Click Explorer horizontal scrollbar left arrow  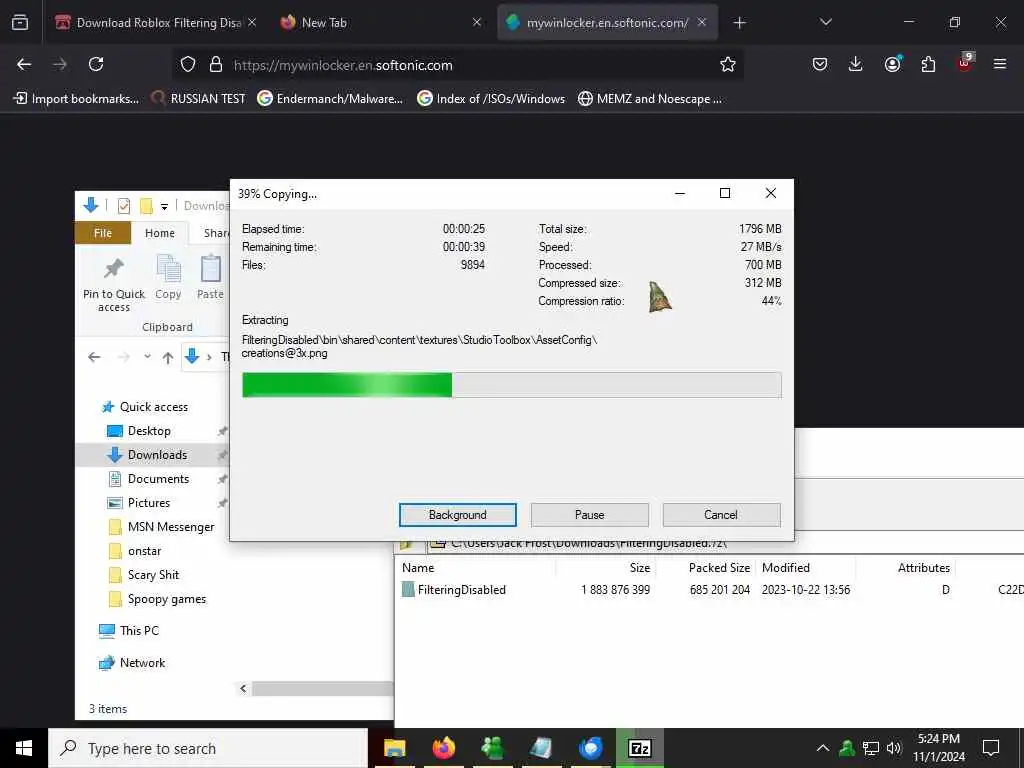tap(244, 688)
